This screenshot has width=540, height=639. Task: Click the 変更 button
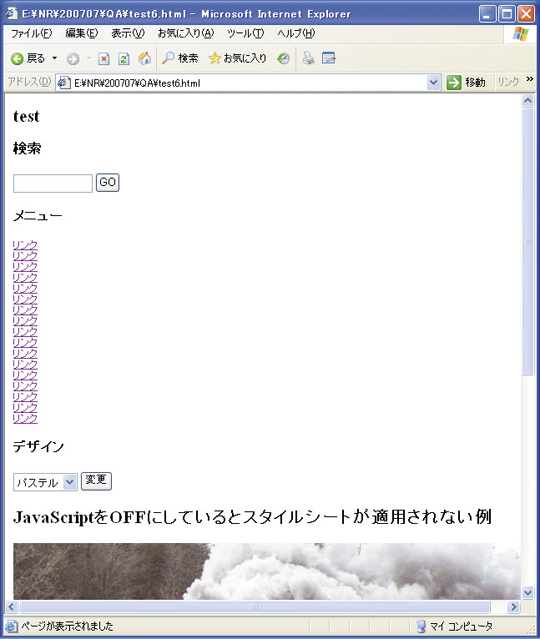[x=96, y=481]
